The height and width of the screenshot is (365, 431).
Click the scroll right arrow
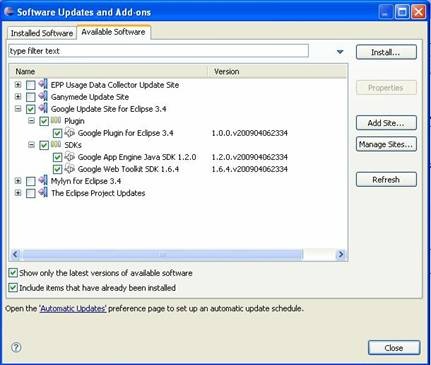[340, 255]
